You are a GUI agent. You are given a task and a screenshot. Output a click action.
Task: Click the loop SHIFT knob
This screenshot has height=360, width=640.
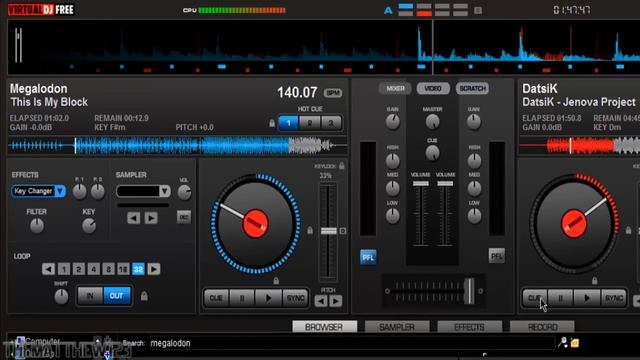61,296
